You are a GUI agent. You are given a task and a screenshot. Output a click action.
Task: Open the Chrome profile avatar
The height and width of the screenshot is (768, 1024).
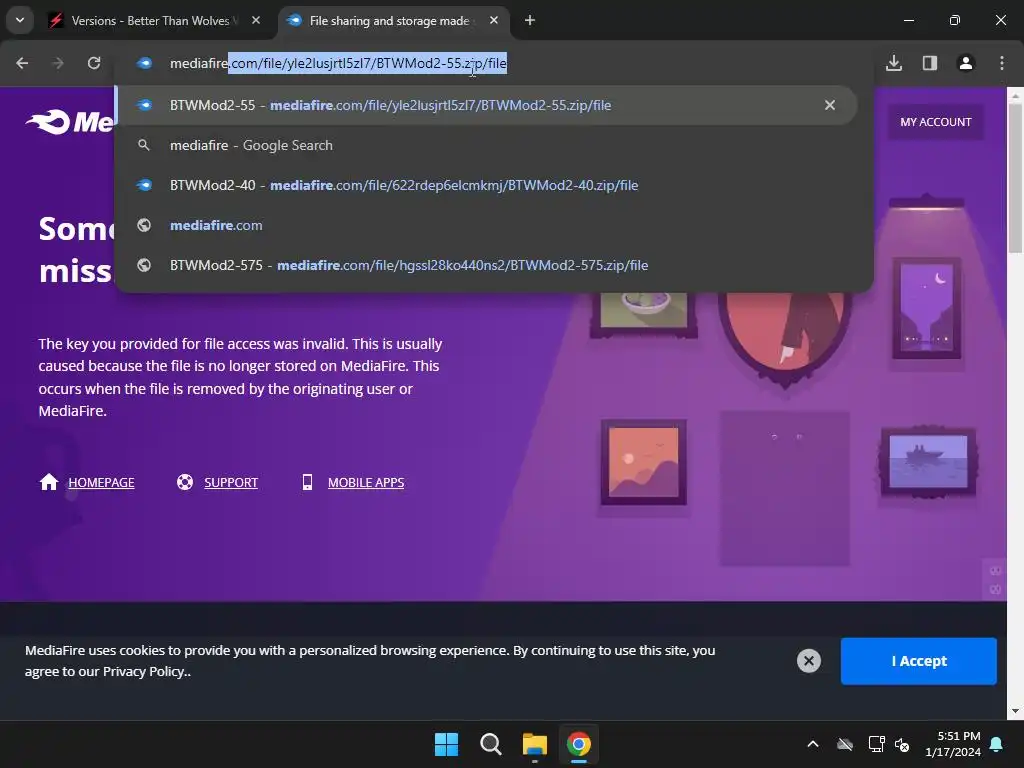pos(966,63)
